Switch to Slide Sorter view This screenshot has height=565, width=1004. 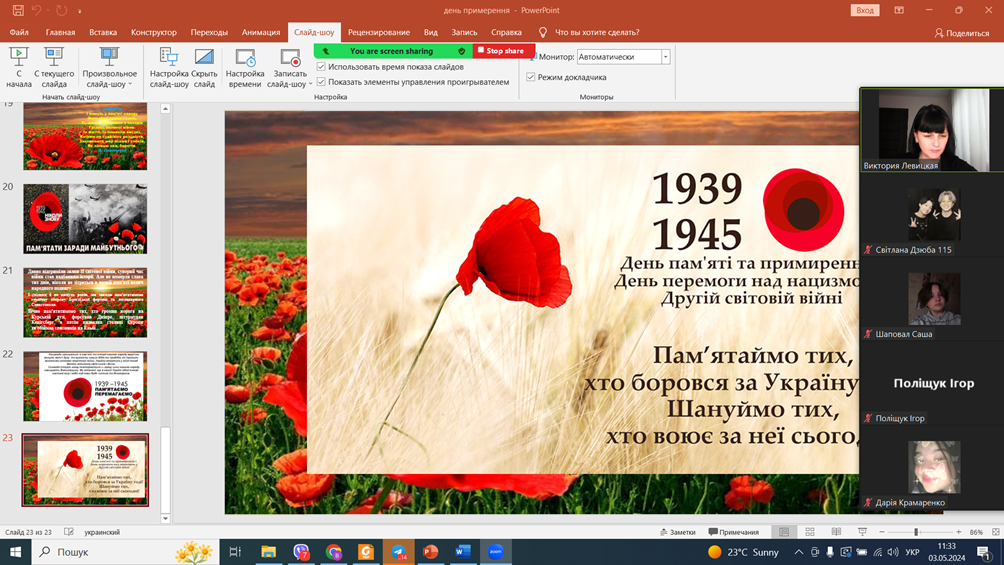(x=810, y=532)
